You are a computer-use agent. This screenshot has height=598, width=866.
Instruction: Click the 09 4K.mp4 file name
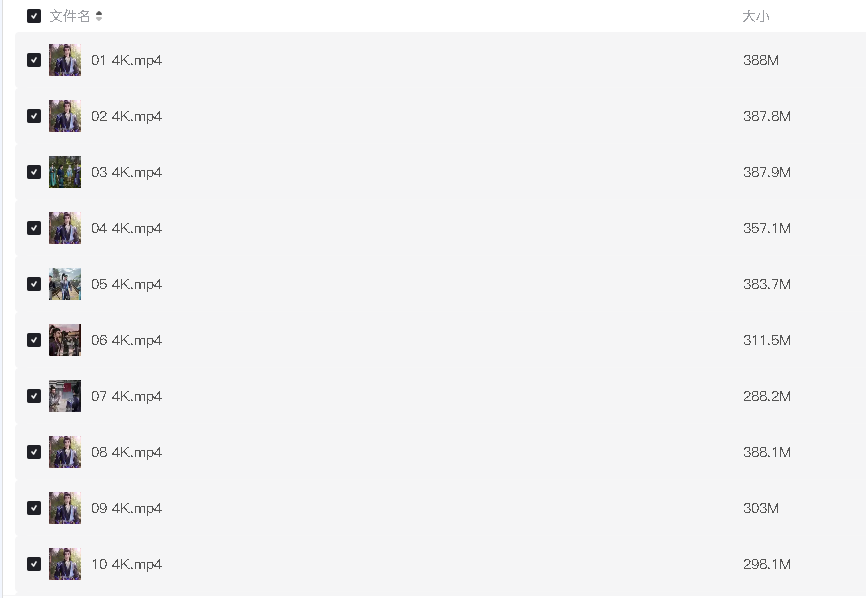126,508
